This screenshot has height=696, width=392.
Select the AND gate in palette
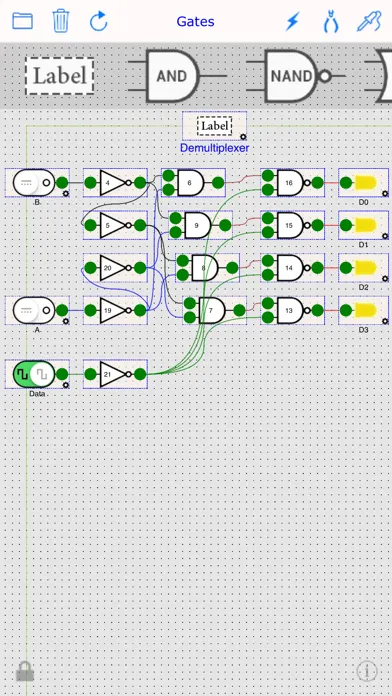(173, 76)
